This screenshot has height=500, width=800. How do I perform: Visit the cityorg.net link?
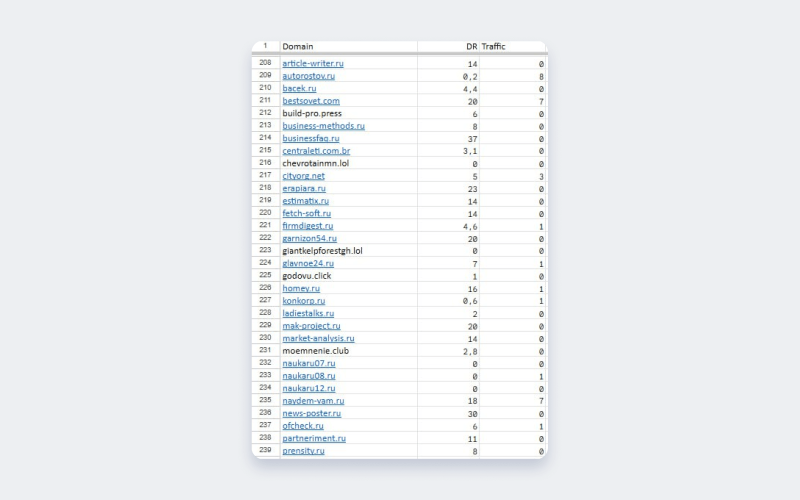point(303,176)
